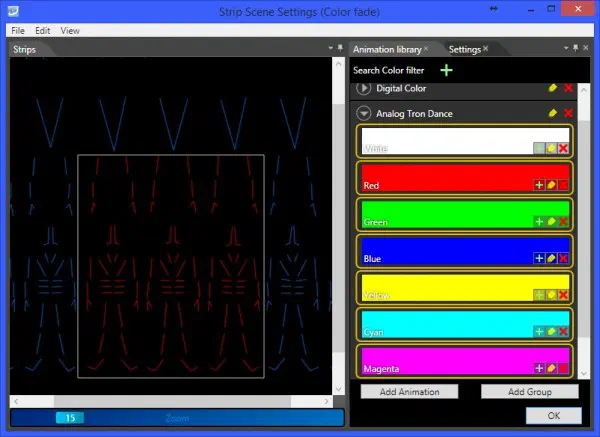Add the Magenta animation with plus icon
600x437 pixels.
pyautogui.click(x=539, y=368)
